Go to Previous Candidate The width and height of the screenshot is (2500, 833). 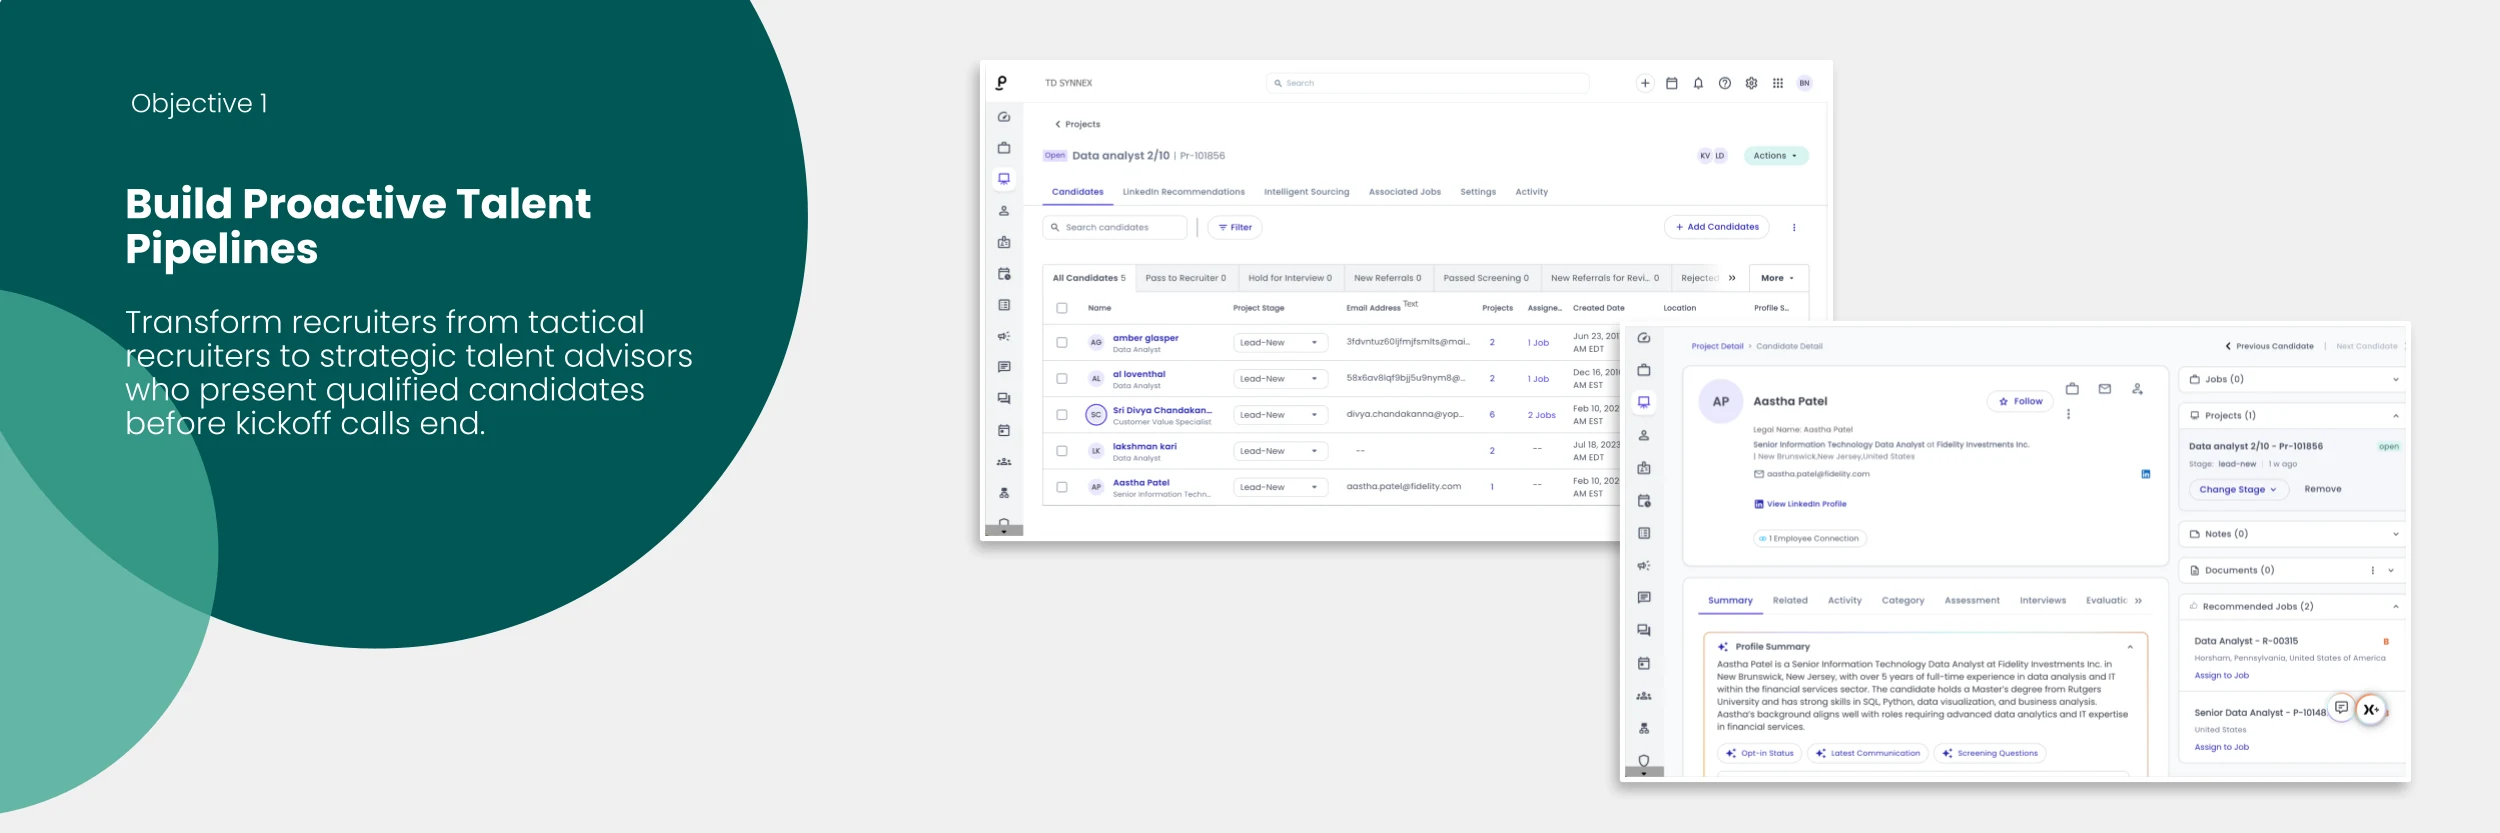[x=2269, y=346]
